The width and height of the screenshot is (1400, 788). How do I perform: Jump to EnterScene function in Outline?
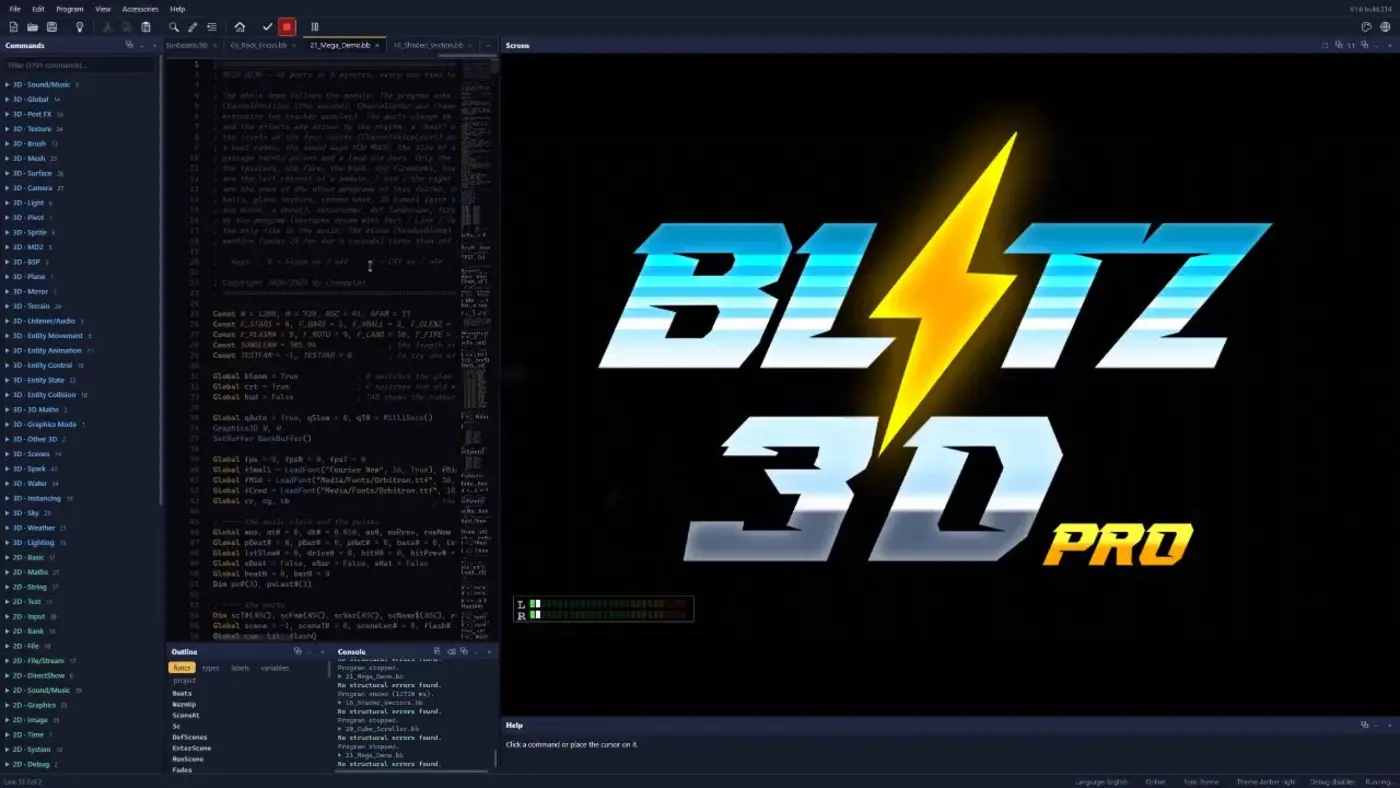pyautogui.click(x=191, y=748)
